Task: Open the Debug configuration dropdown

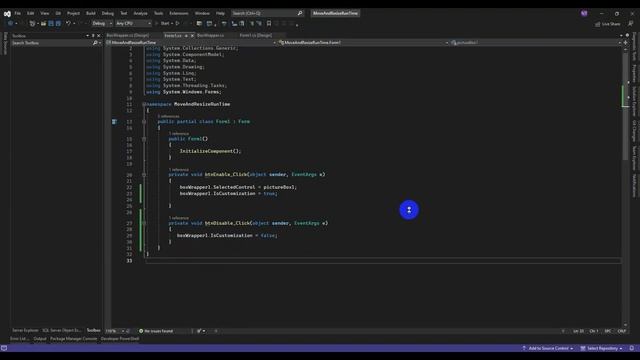Action: (102, 24)
